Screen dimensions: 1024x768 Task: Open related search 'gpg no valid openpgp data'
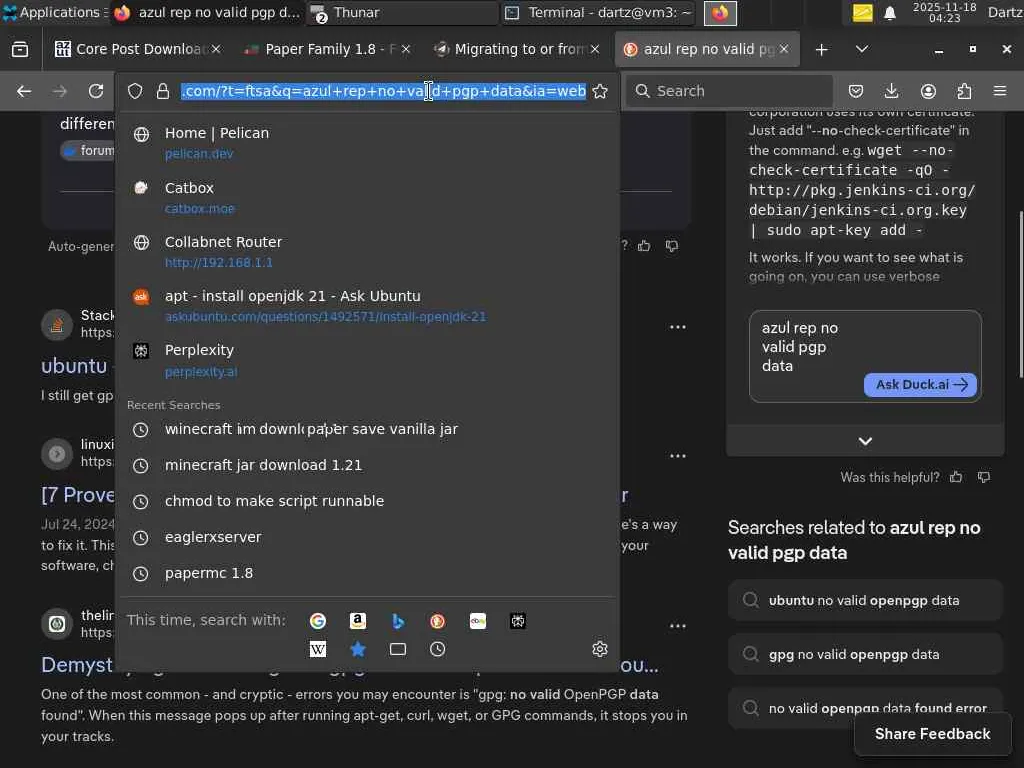click(865, 654)
